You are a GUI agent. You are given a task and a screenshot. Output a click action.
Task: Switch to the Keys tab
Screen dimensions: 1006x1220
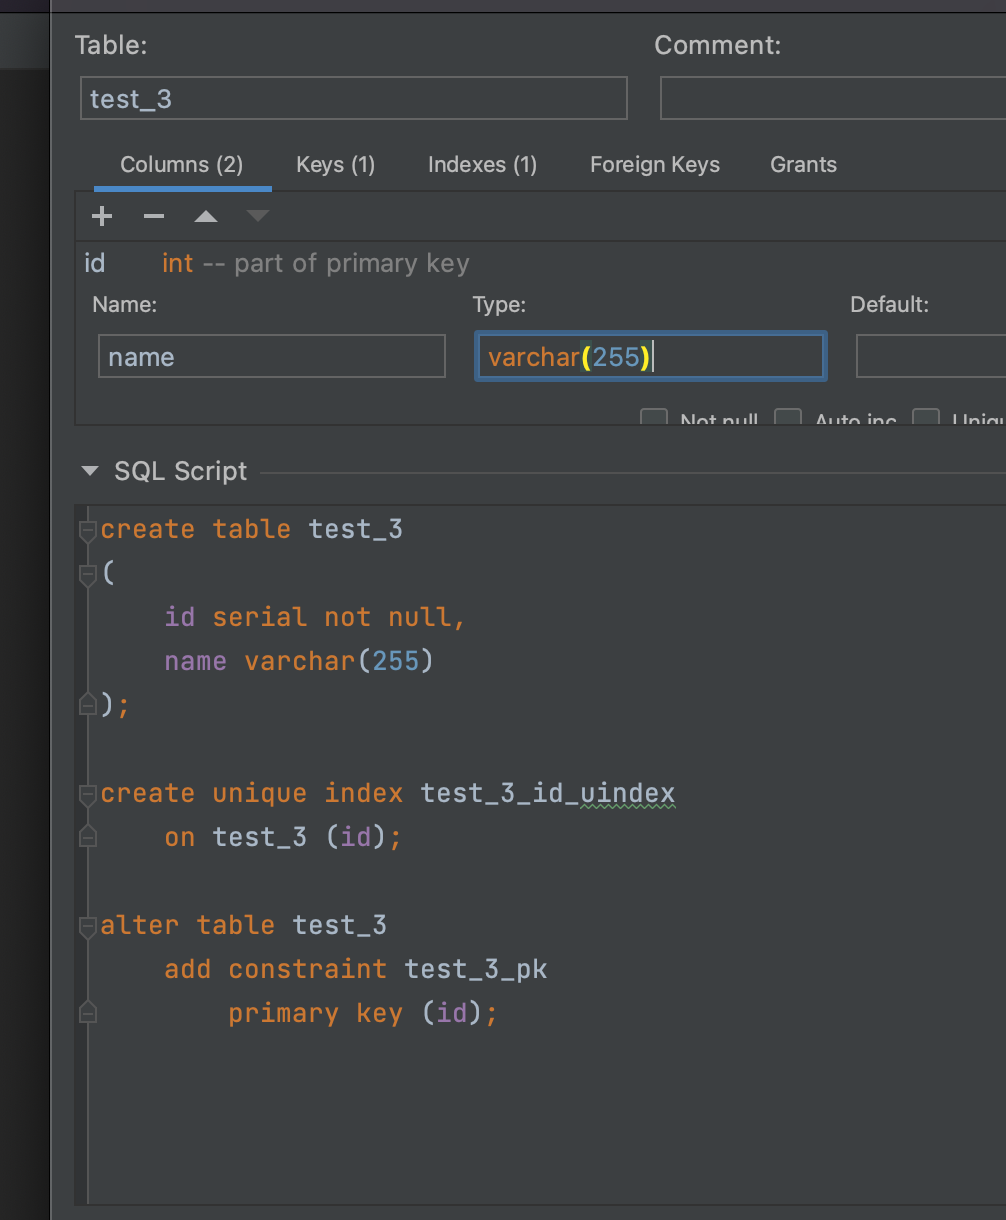click(x=335, y=164)
